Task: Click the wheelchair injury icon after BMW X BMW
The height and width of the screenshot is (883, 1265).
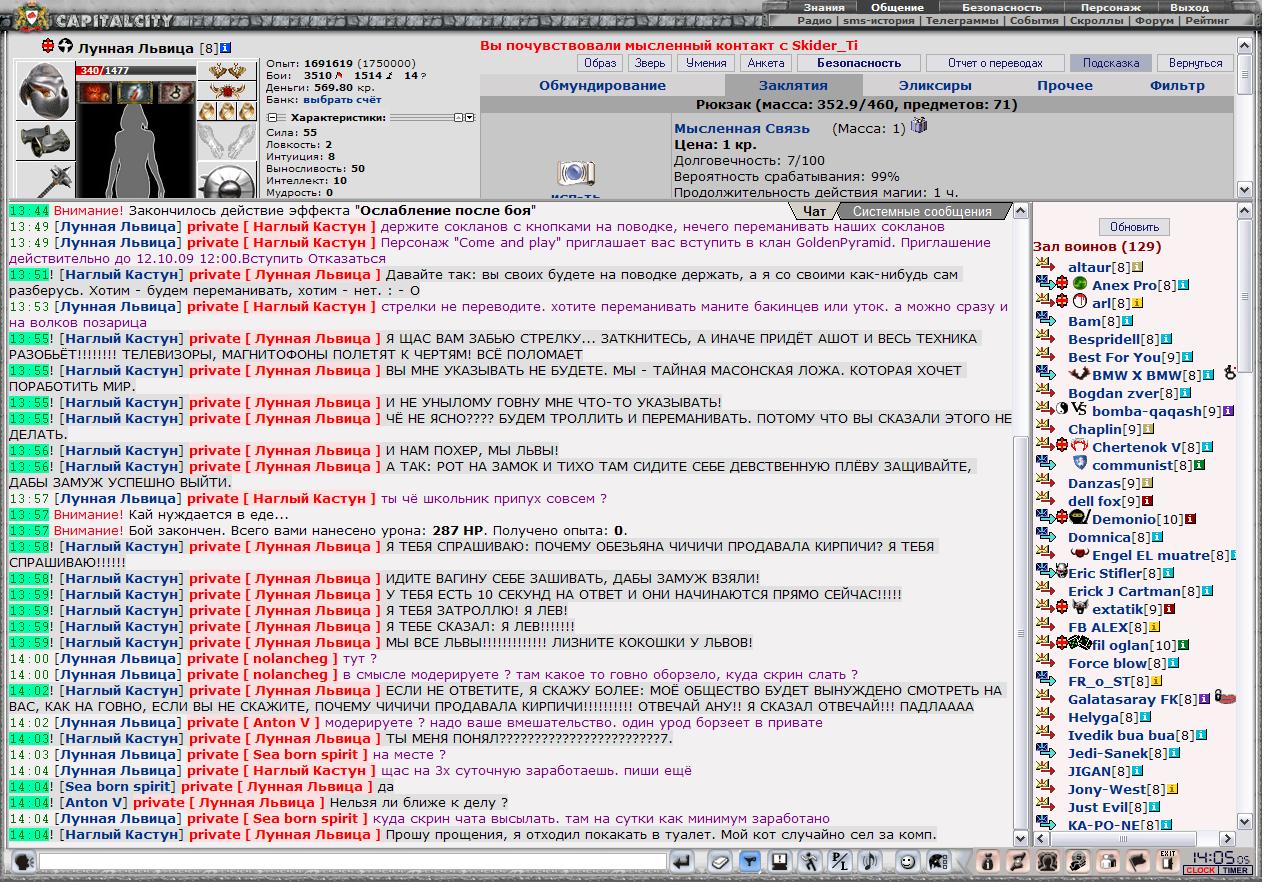Action: (x=1230, y=374)
